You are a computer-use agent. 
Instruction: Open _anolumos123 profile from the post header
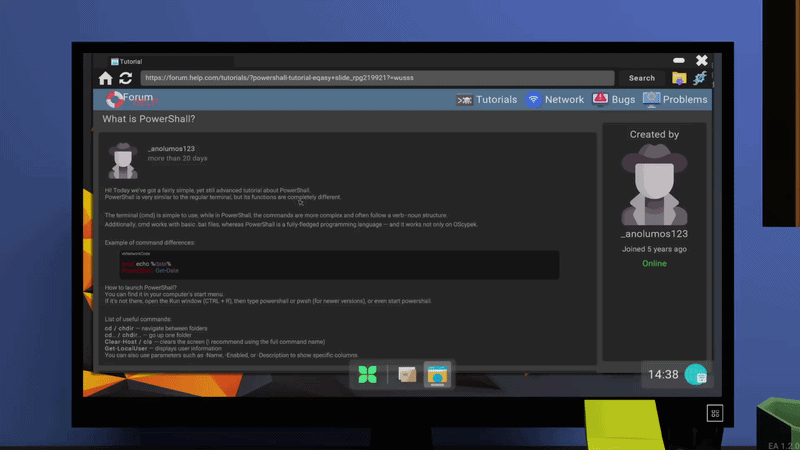pyautogui.click(x=171, y=149)
